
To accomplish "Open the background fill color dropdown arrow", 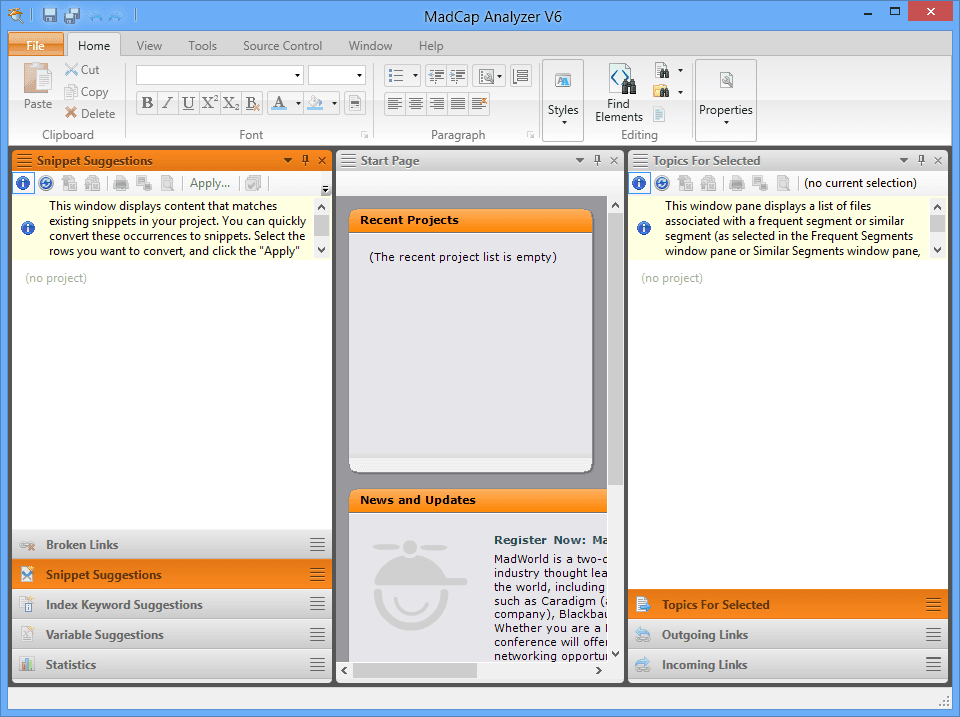I will pos(334,103).
